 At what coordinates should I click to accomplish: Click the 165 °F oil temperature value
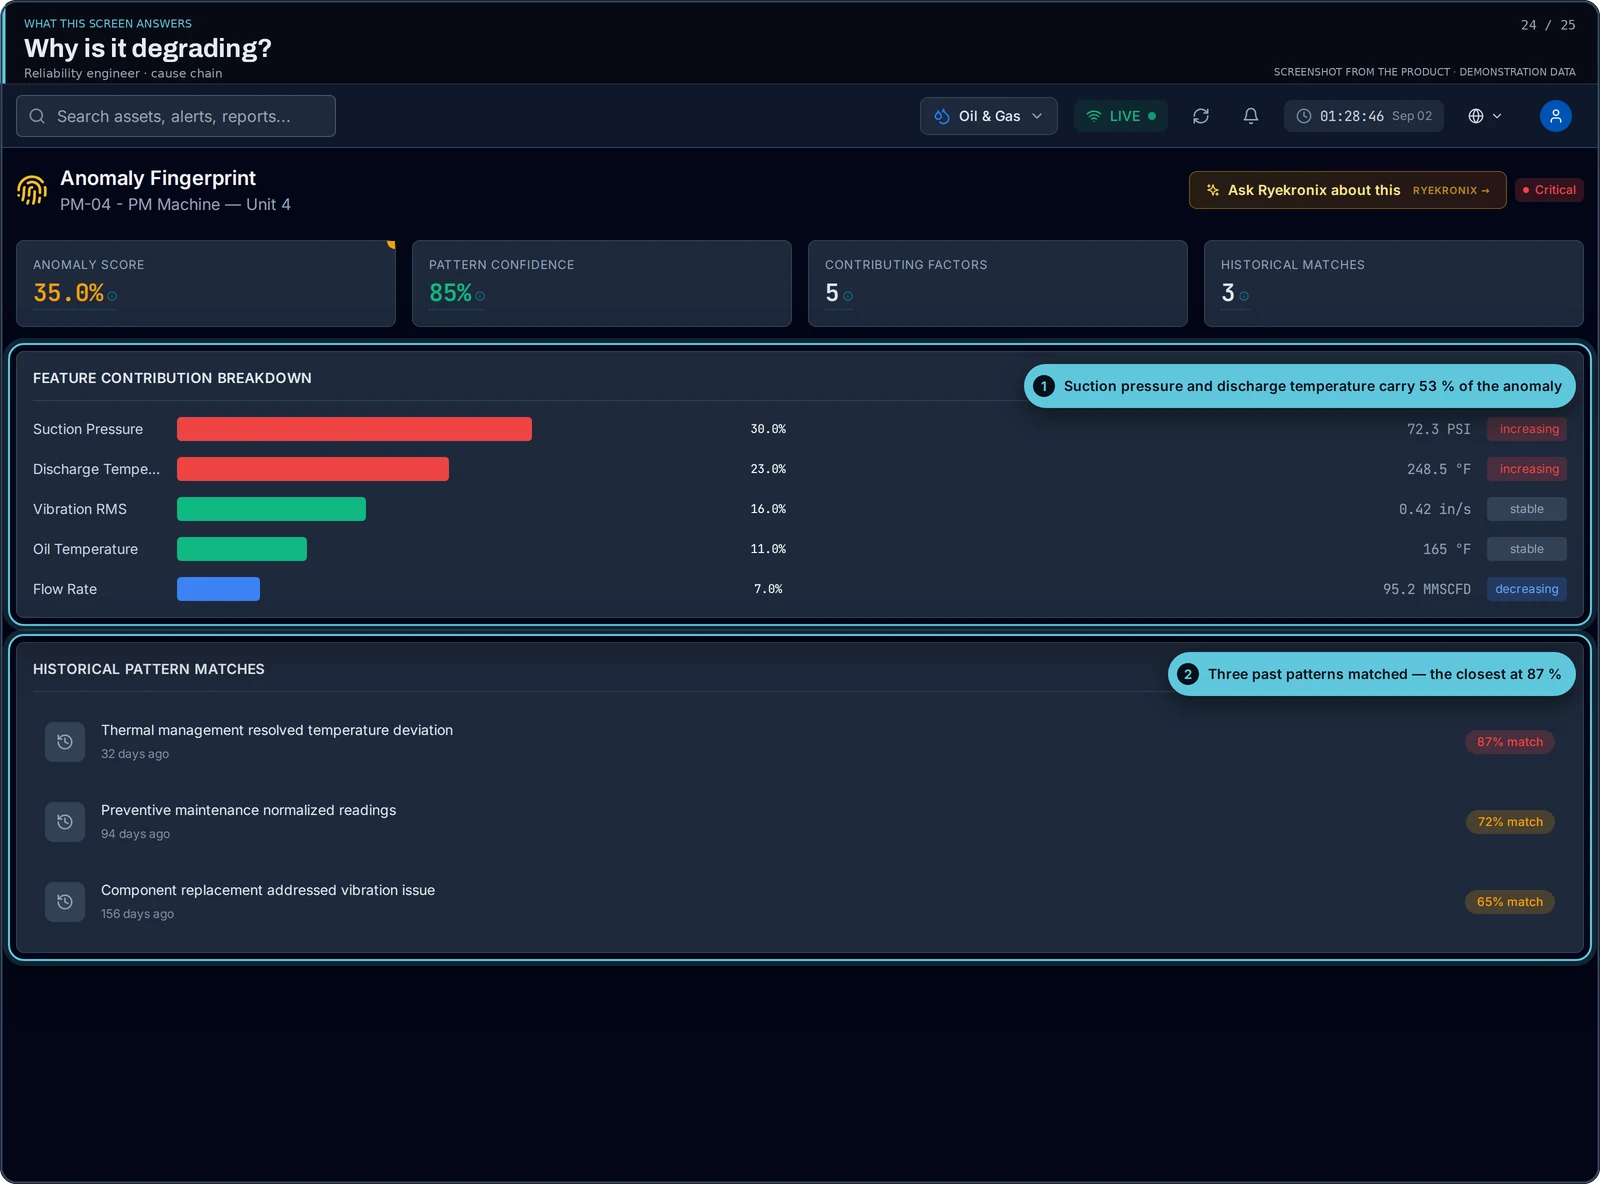tap(1447, 549)
